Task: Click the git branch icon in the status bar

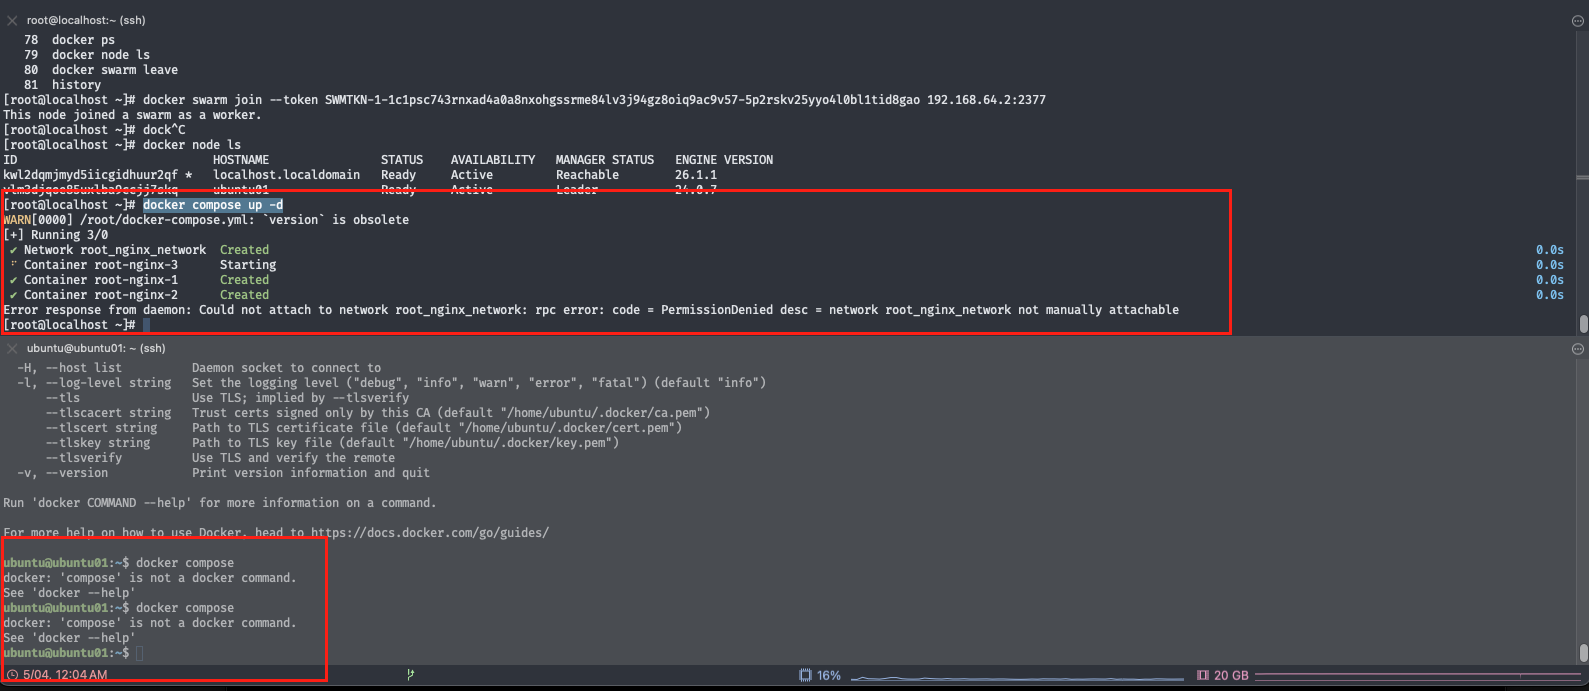Action: (x=411, y=675)
